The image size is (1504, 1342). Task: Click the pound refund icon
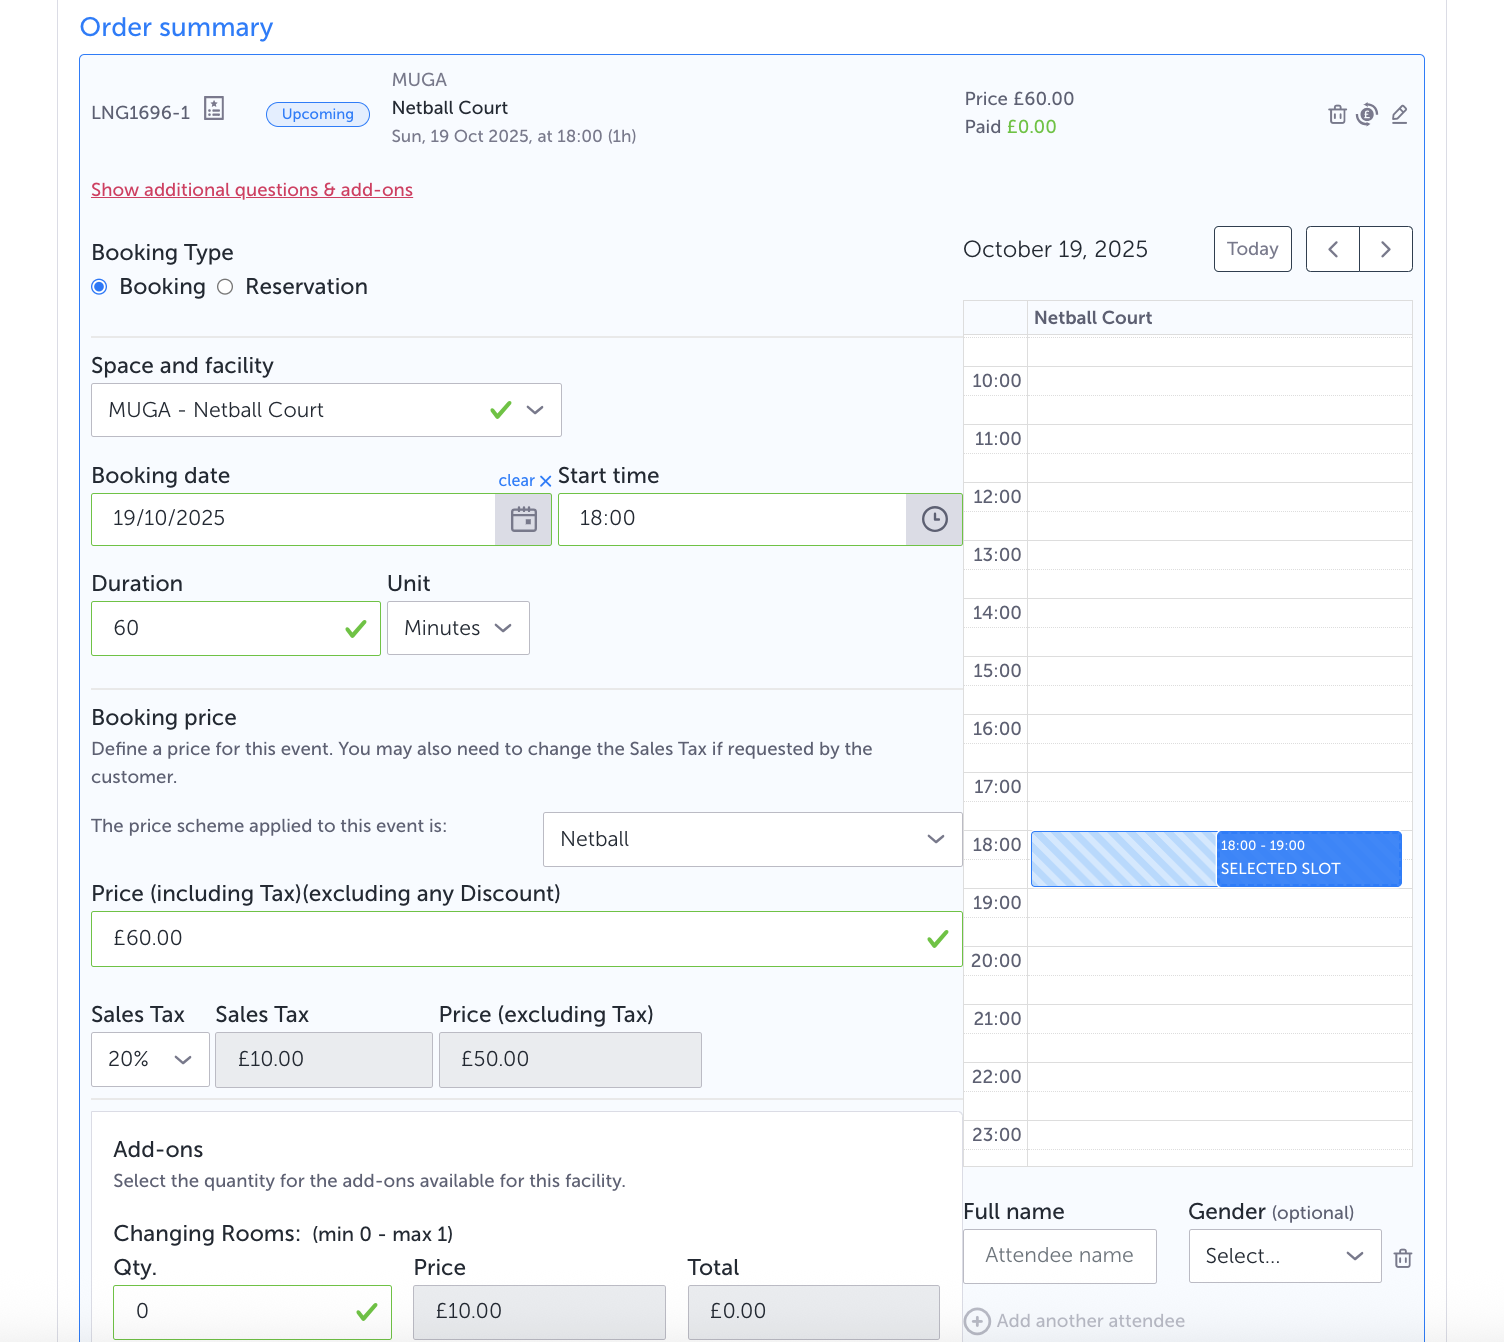pyautogui.click(x=1367, y=114)
